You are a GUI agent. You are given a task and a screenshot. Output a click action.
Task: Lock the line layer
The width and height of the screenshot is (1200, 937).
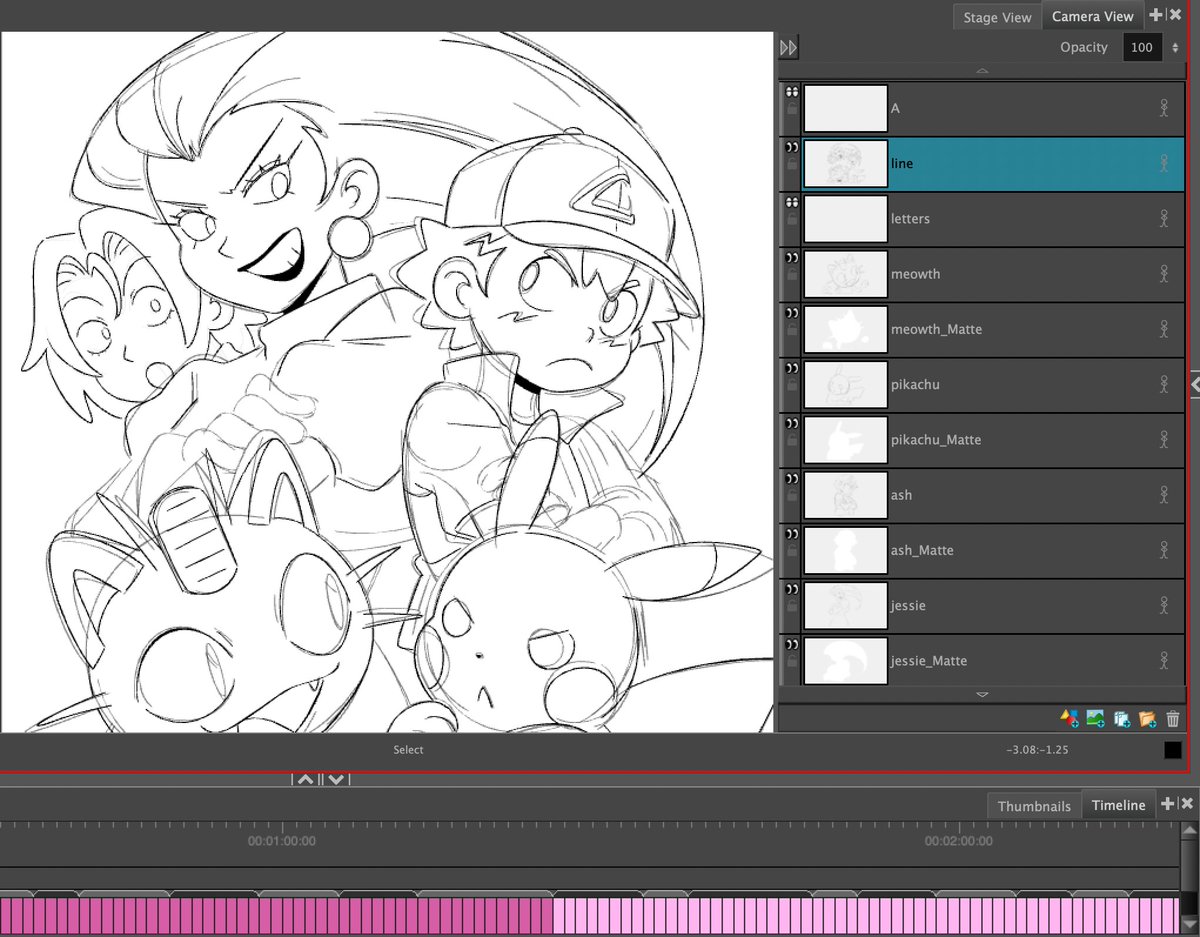[x=792, y=163]
